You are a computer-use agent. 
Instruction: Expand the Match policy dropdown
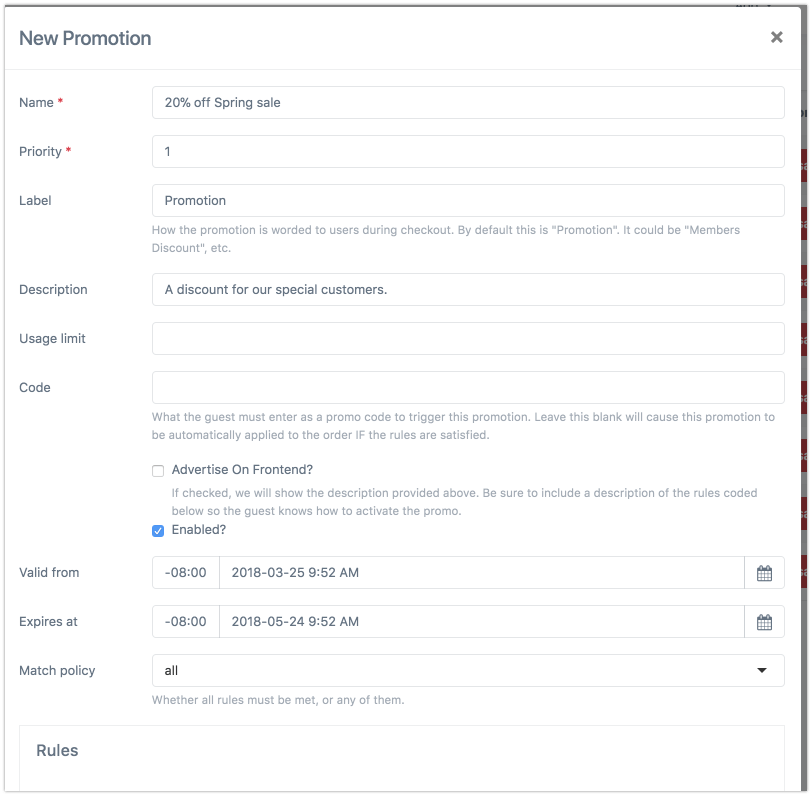pos(468,671)
